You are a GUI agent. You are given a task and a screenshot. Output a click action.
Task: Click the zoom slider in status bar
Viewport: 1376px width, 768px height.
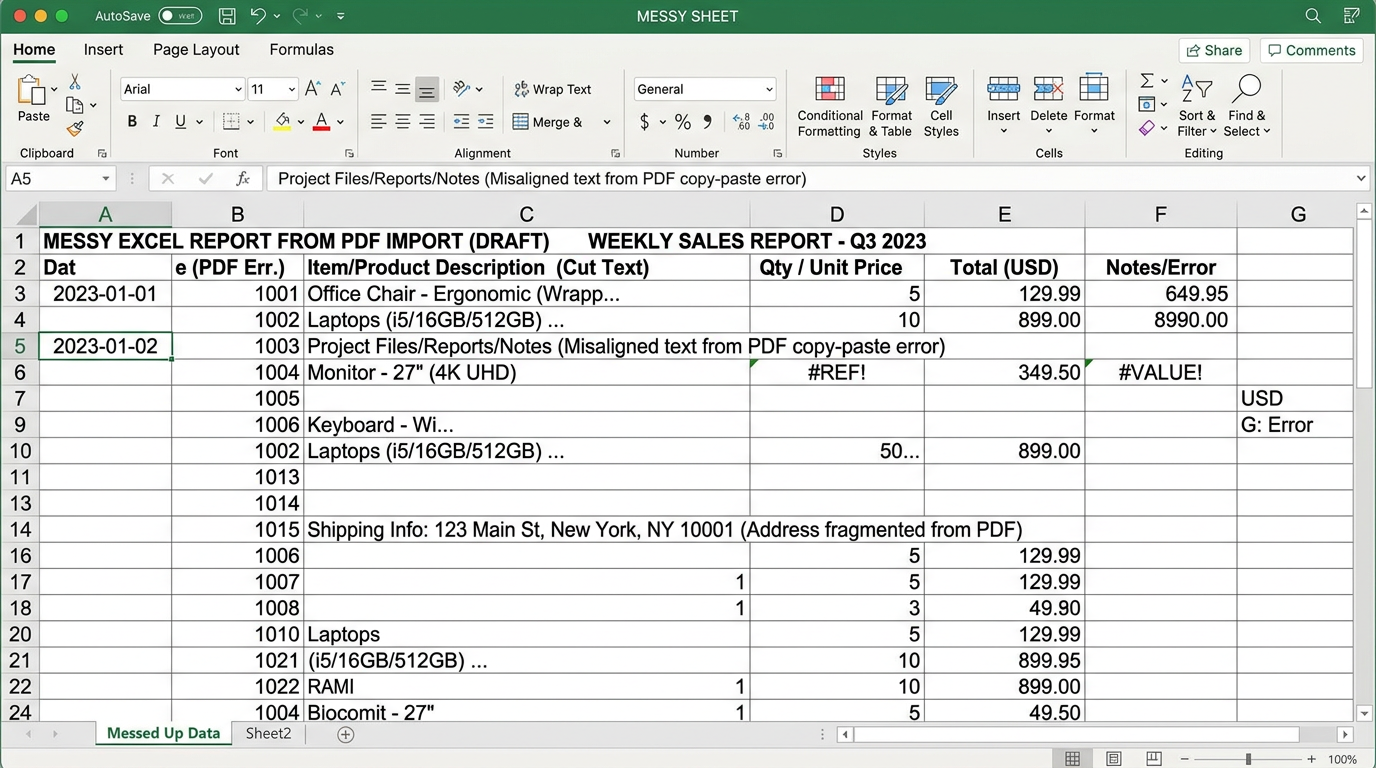click(1248, 760)
